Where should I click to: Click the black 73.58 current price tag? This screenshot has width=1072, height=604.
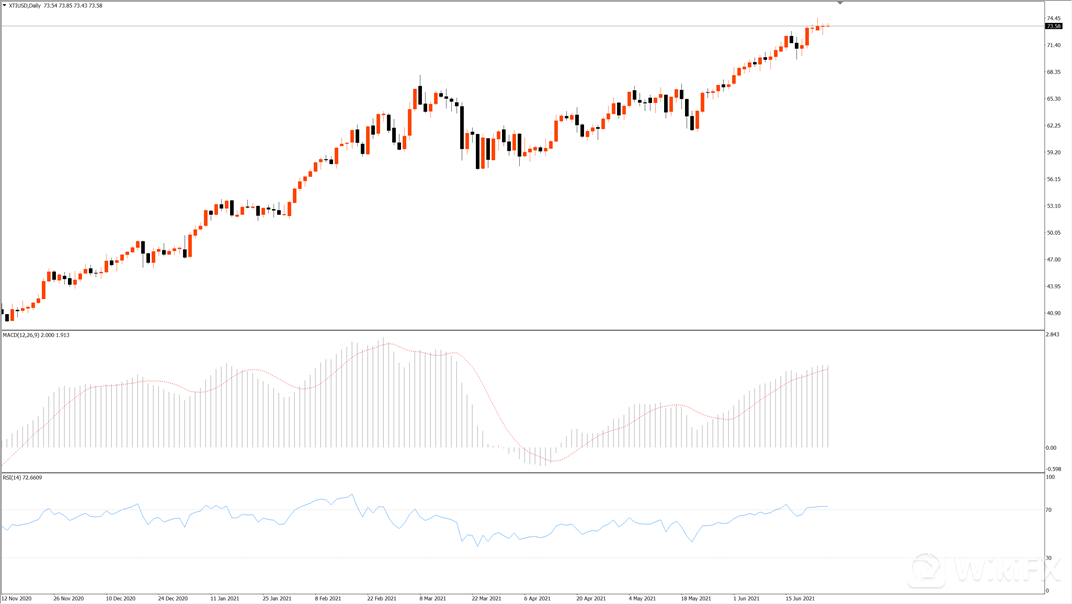pos(1053,26)
